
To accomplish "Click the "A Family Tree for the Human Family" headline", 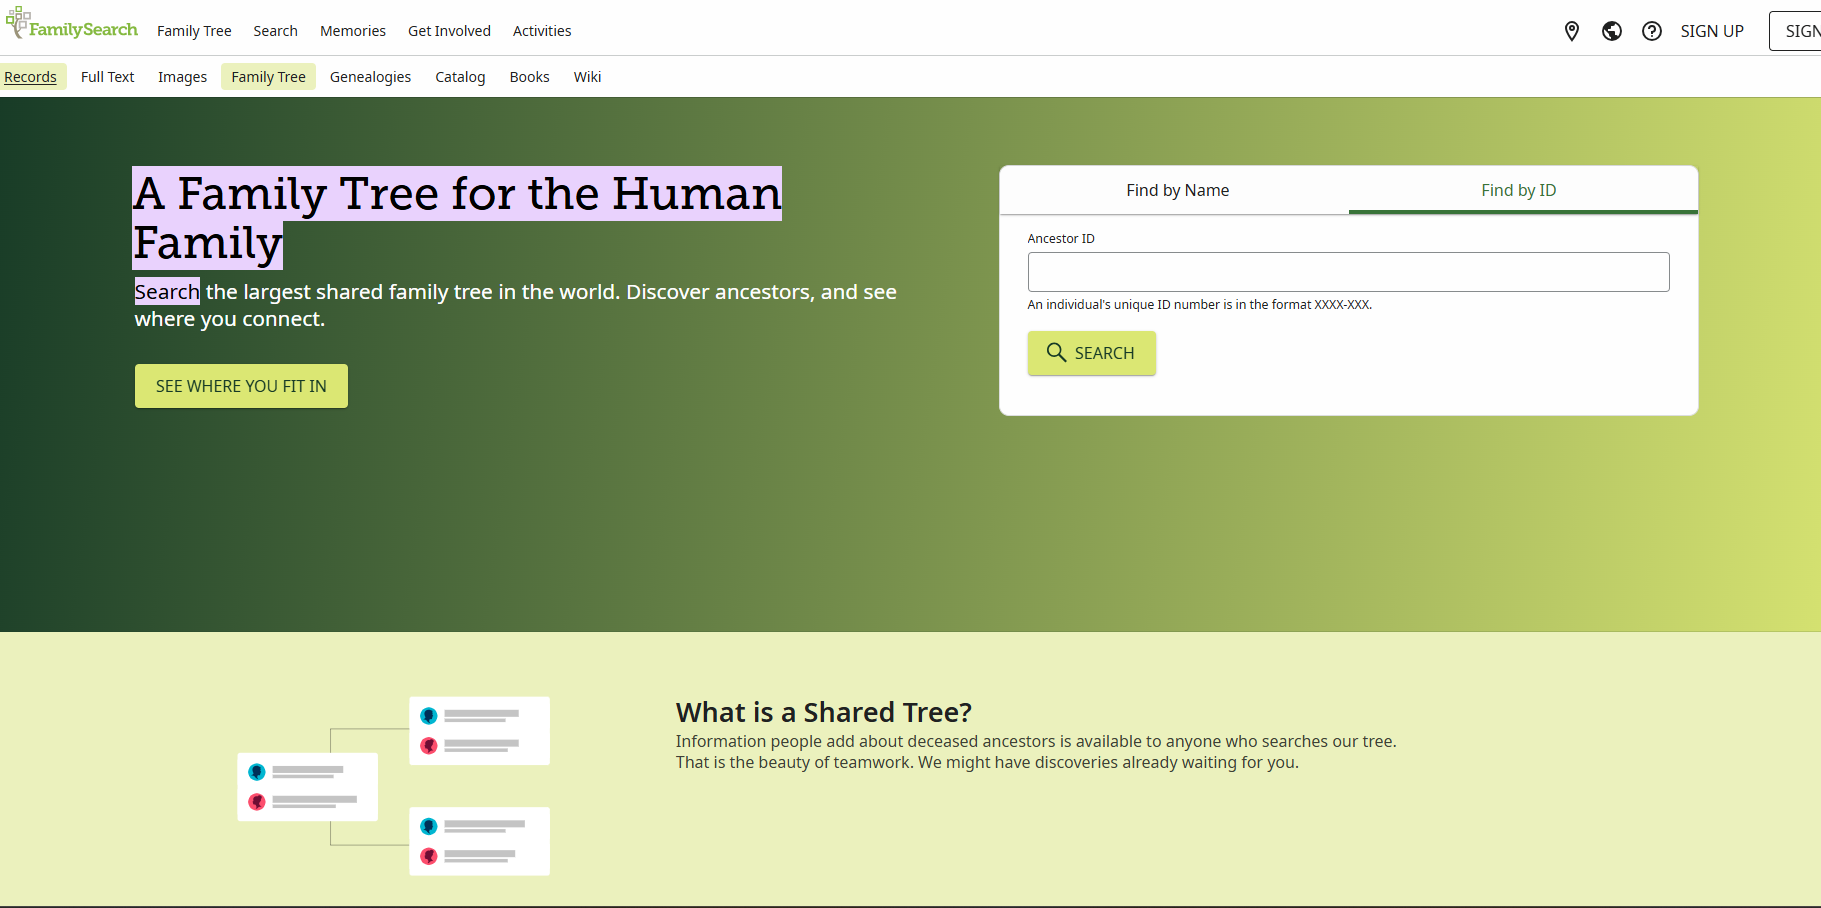I will point(457,218).
